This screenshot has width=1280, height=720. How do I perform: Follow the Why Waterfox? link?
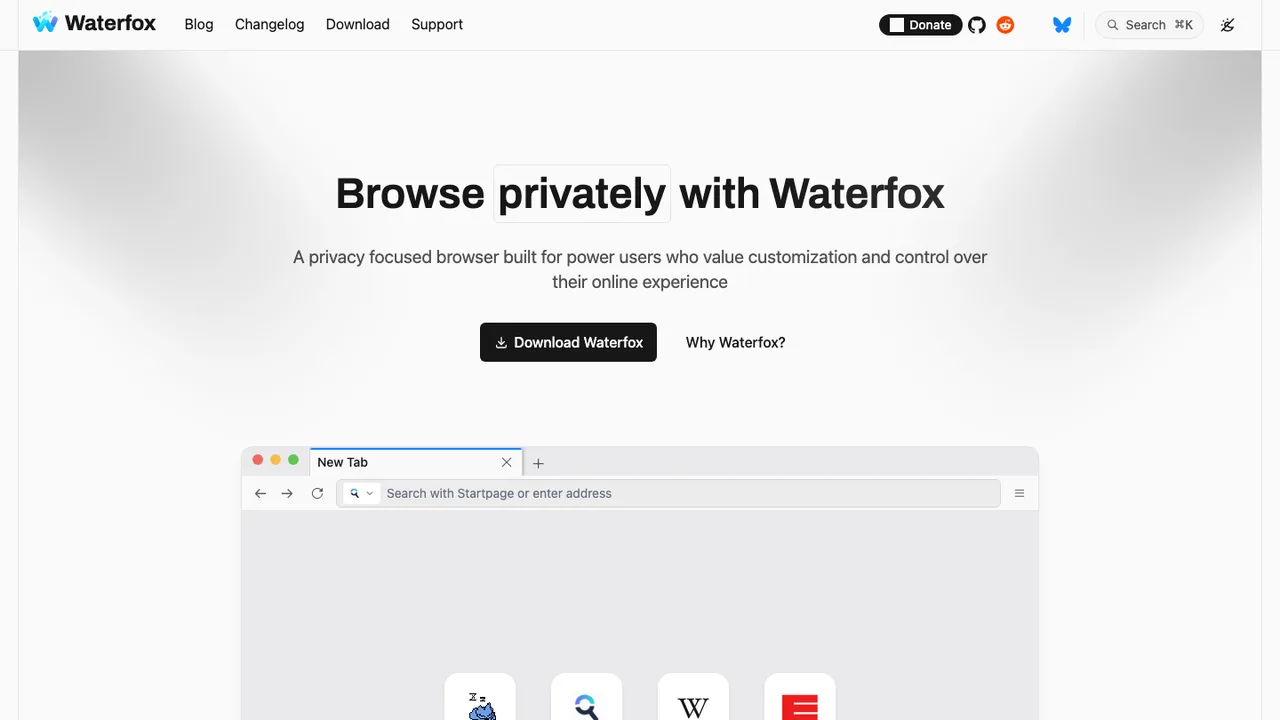click(x=735, y=342)
